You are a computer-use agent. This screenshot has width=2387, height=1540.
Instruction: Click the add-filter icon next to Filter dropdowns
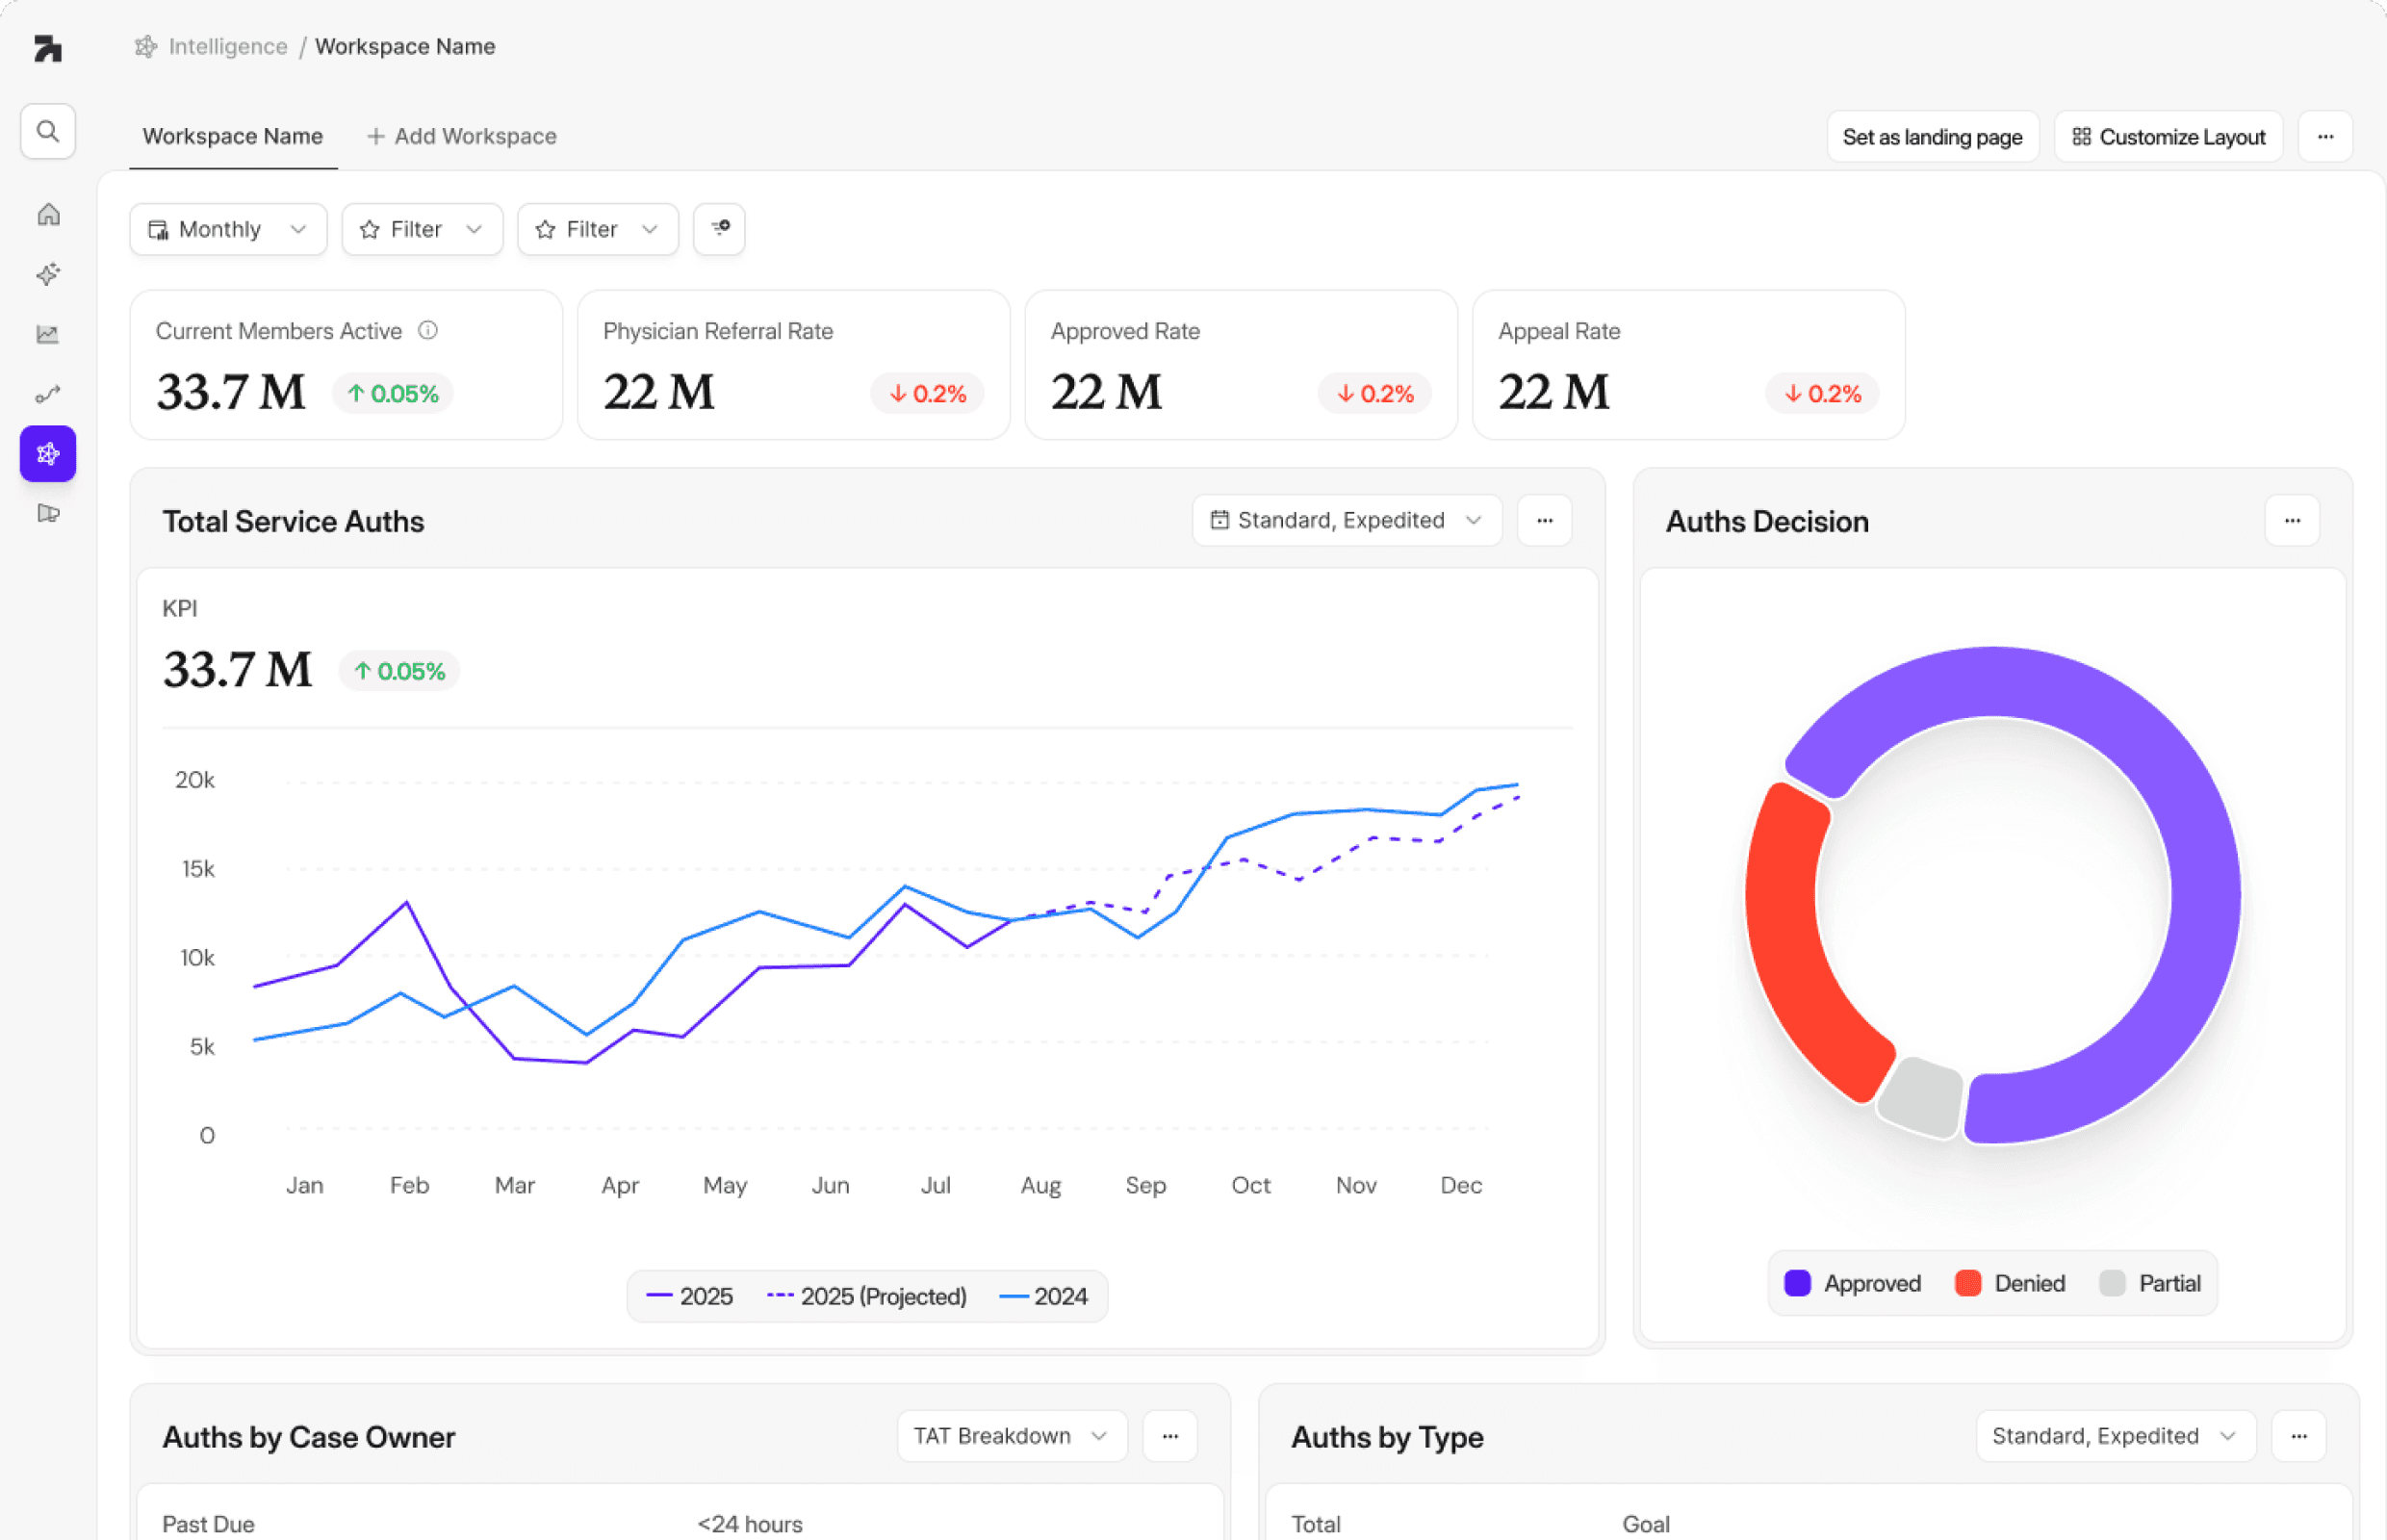point(719,229)
